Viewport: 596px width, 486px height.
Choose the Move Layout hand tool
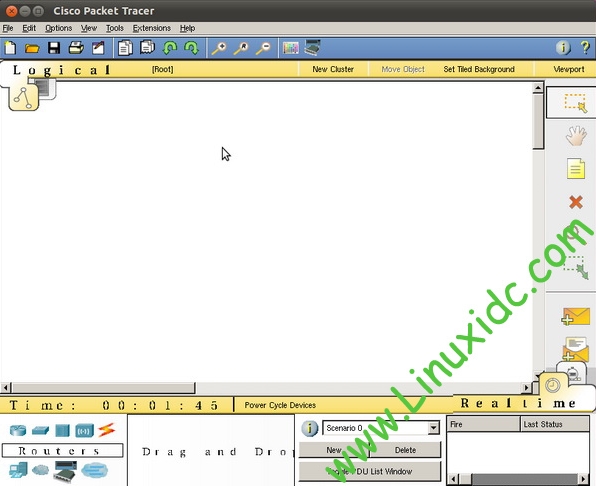(576, 136)
